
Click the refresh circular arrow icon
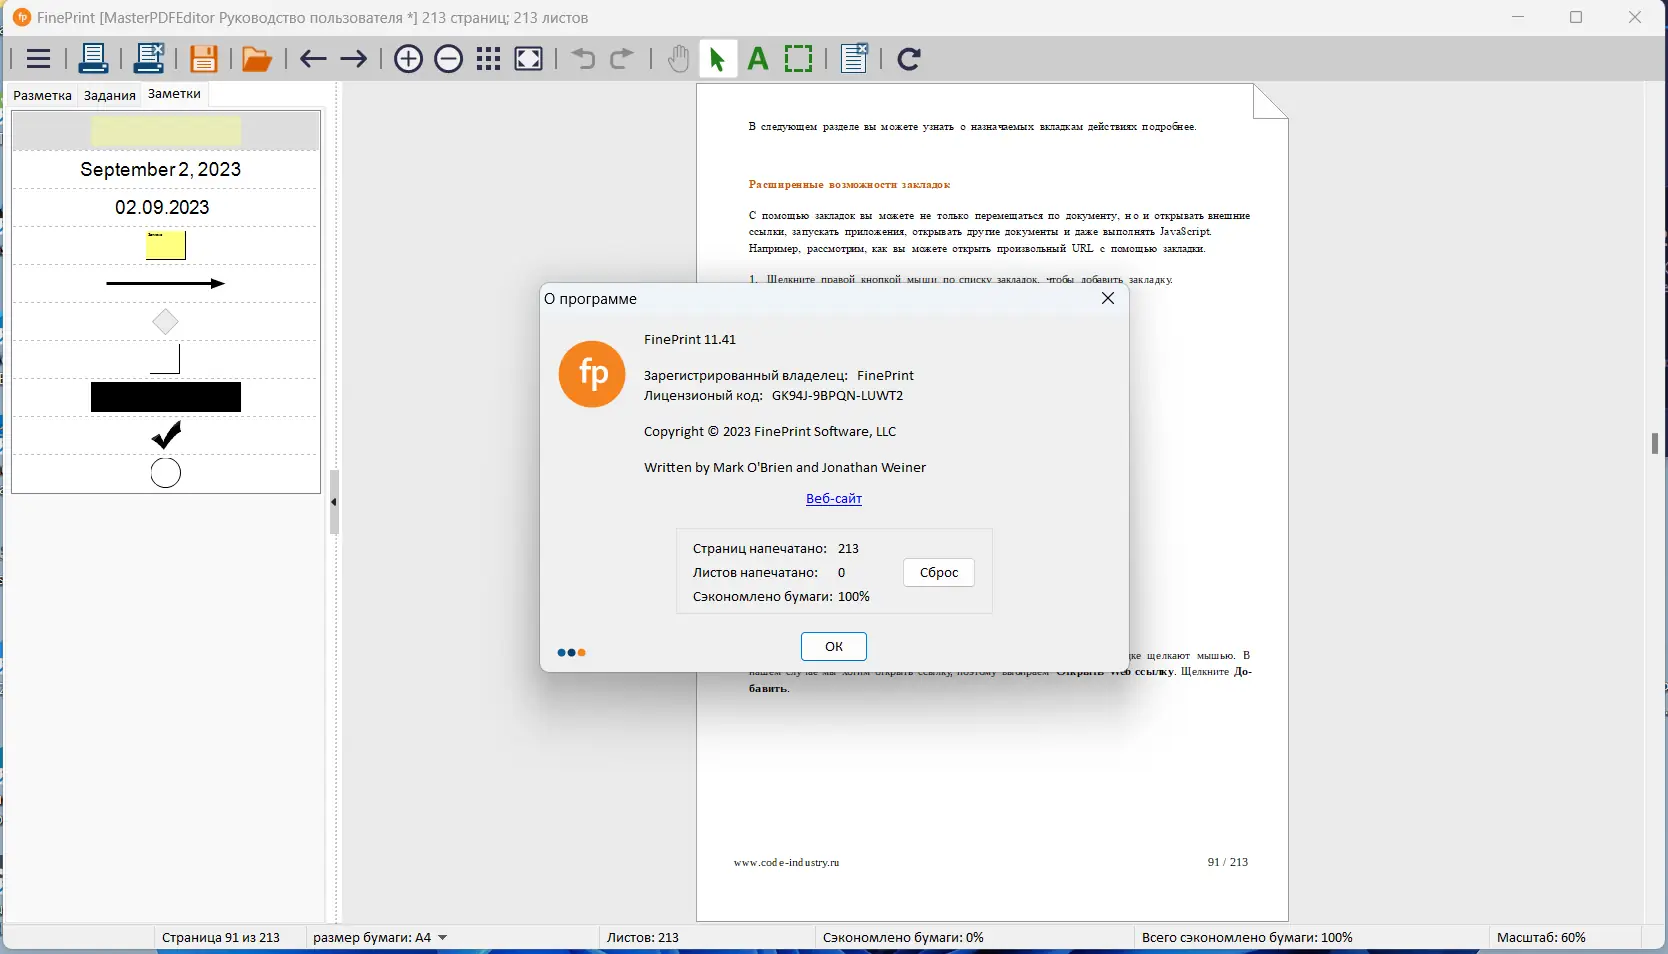(909, 59)
